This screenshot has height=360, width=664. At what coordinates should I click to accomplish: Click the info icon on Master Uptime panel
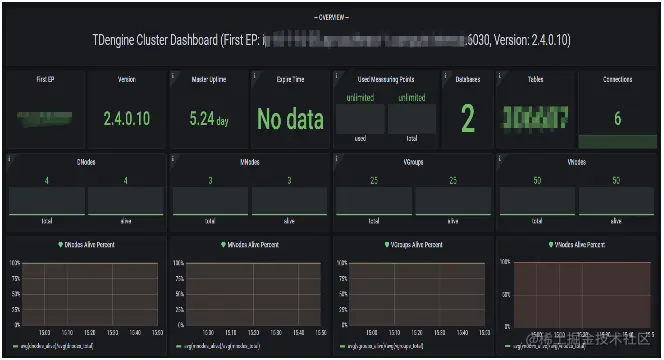pos(173,75)
